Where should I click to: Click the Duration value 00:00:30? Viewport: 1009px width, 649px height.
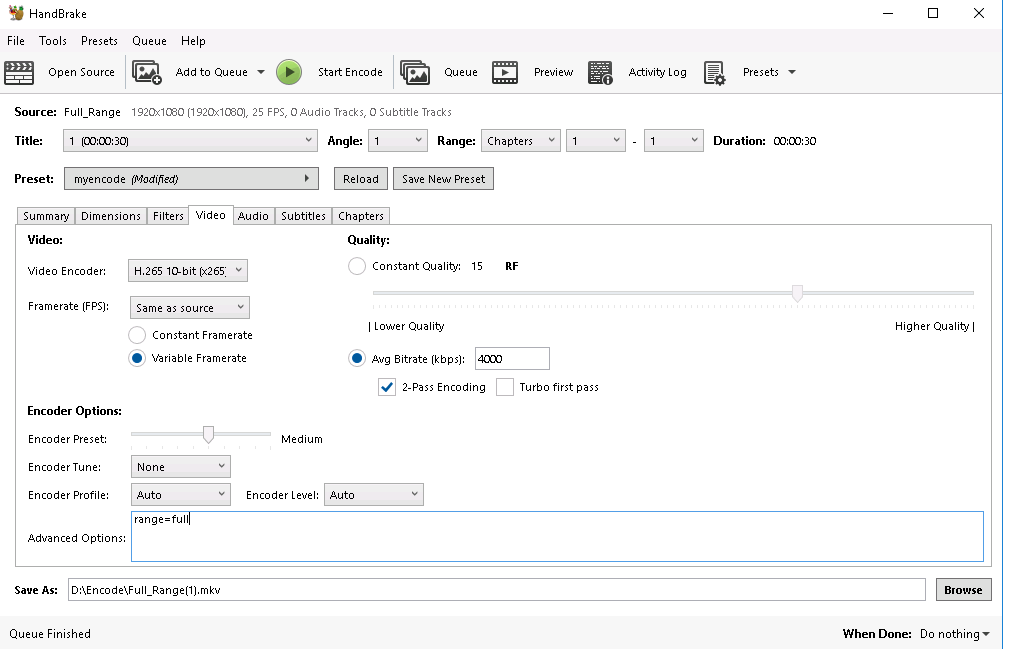click(795, 141)
